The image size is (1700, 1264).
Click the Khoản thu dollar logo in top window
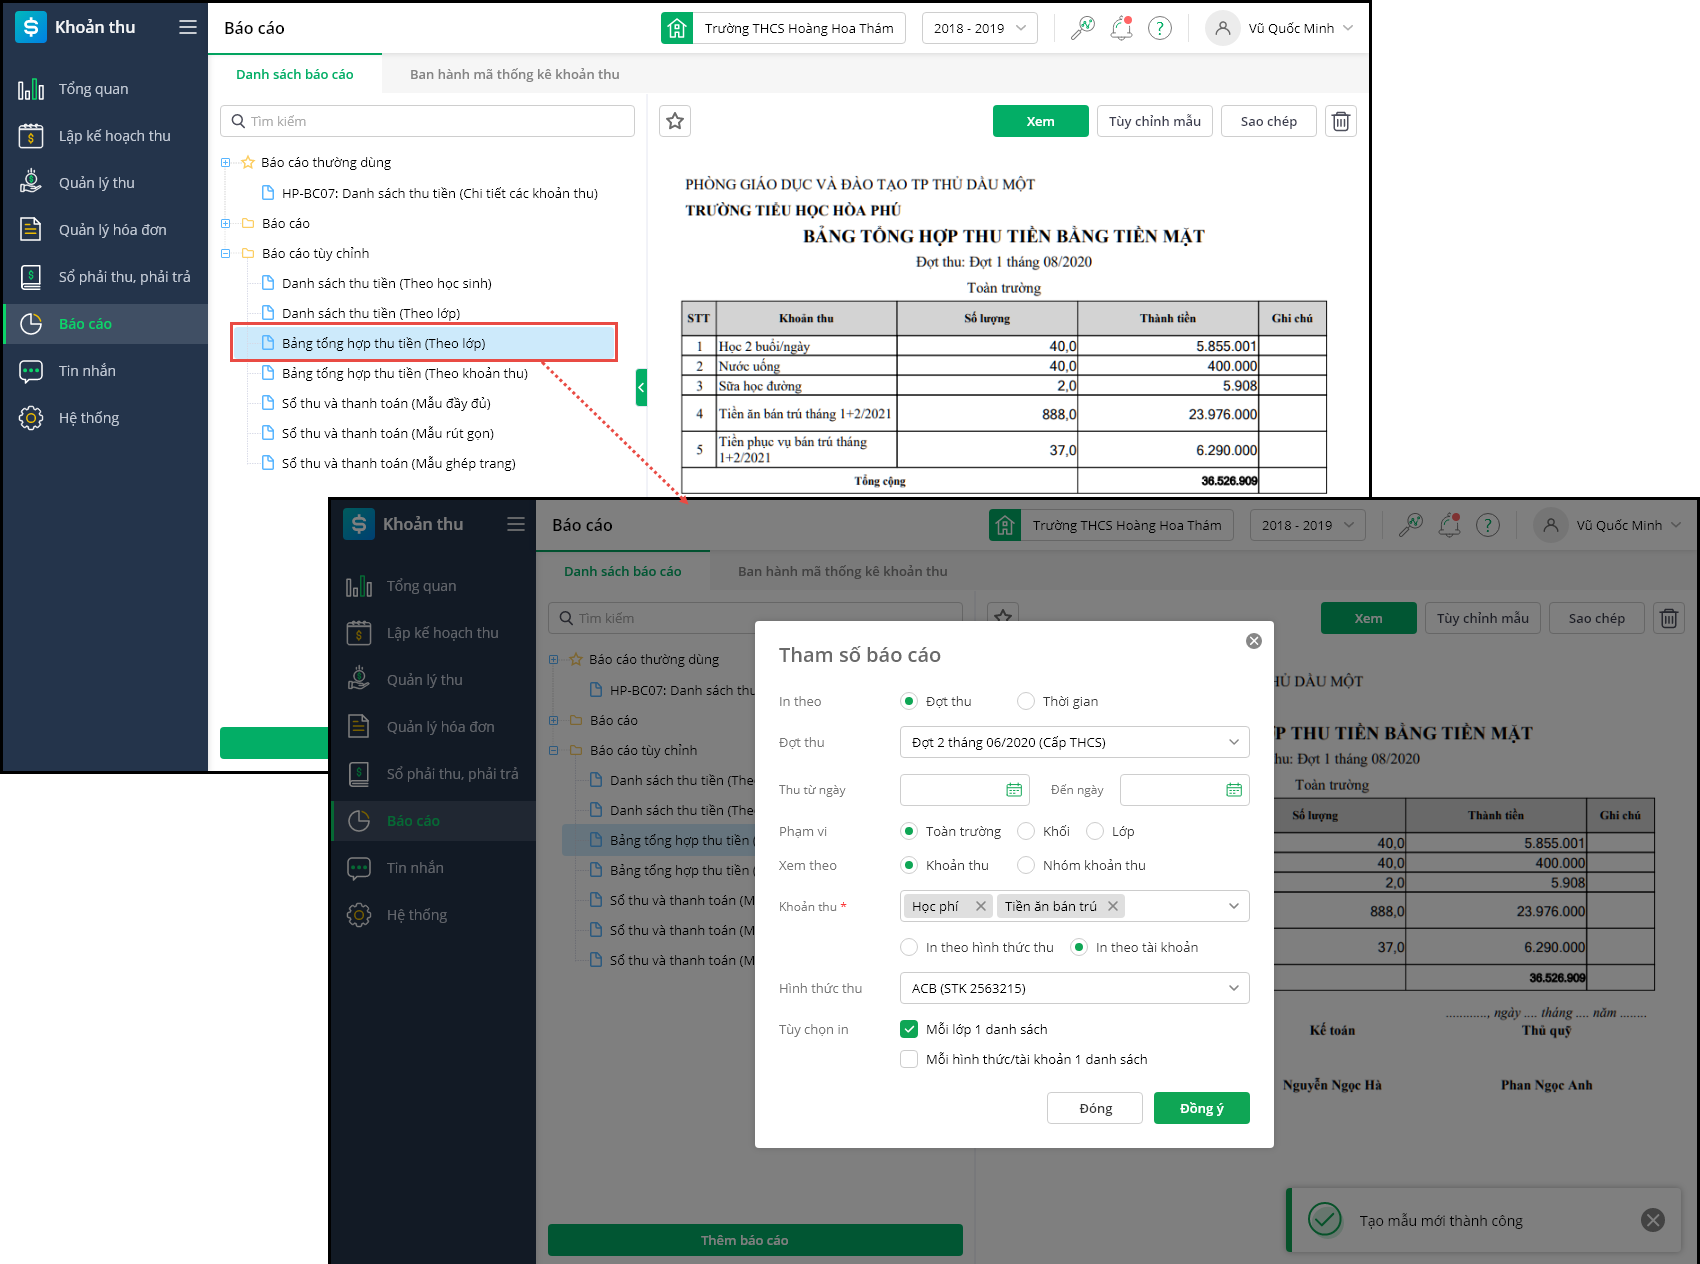[31, 27]
